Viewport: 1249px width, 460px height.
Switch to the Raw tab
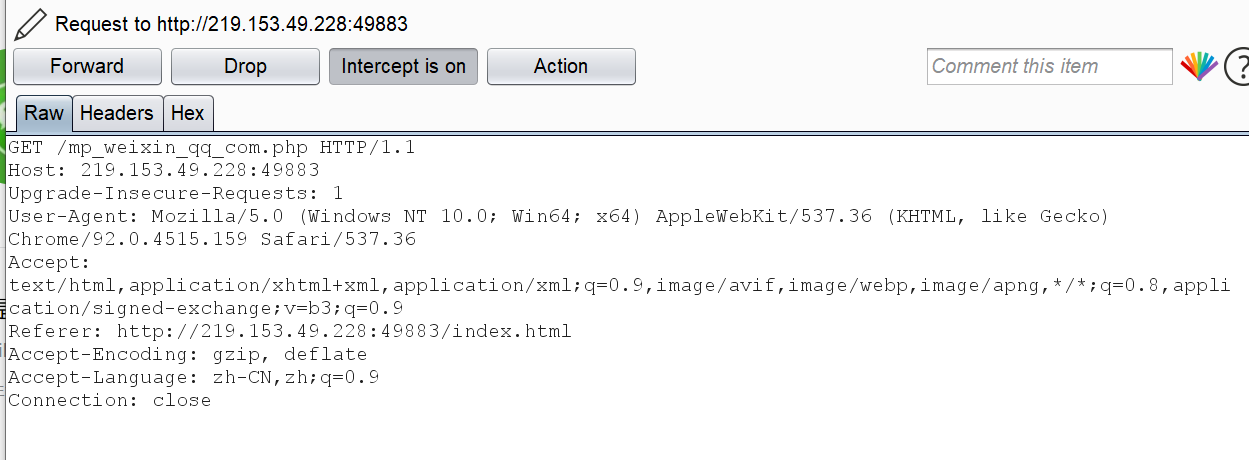[44, 114]
